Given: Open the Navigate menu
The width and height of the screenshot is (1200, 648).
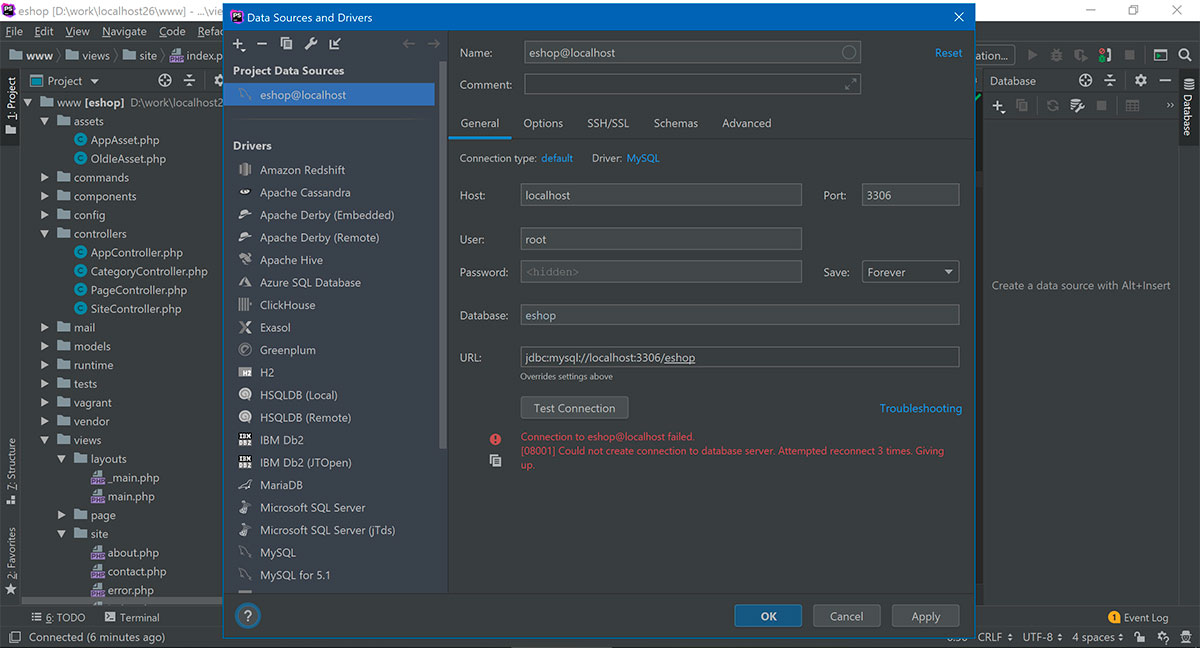Looking at the screenshot, I should pyautogui.click(x=124, y=31).
